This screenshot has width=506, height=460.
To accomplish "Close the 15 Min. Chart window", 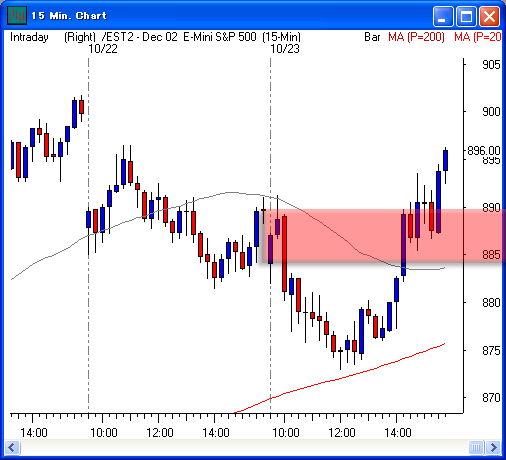I will (x=489, y=16).
